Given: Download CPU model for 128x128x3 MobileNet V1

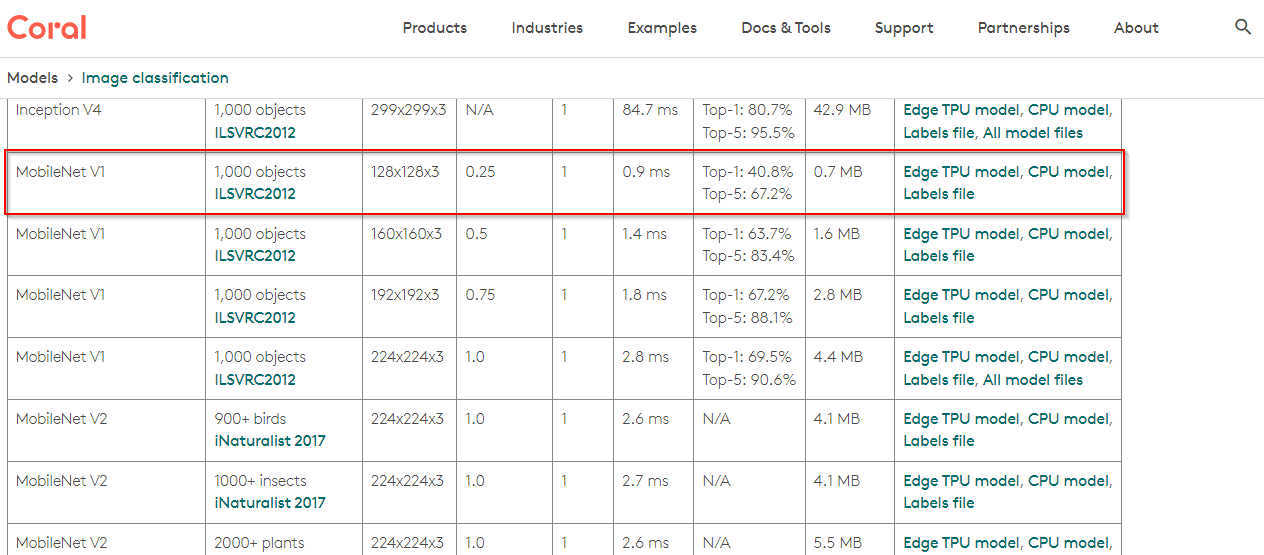Looking at the screenshot, I should click(x=1068, y=172).
